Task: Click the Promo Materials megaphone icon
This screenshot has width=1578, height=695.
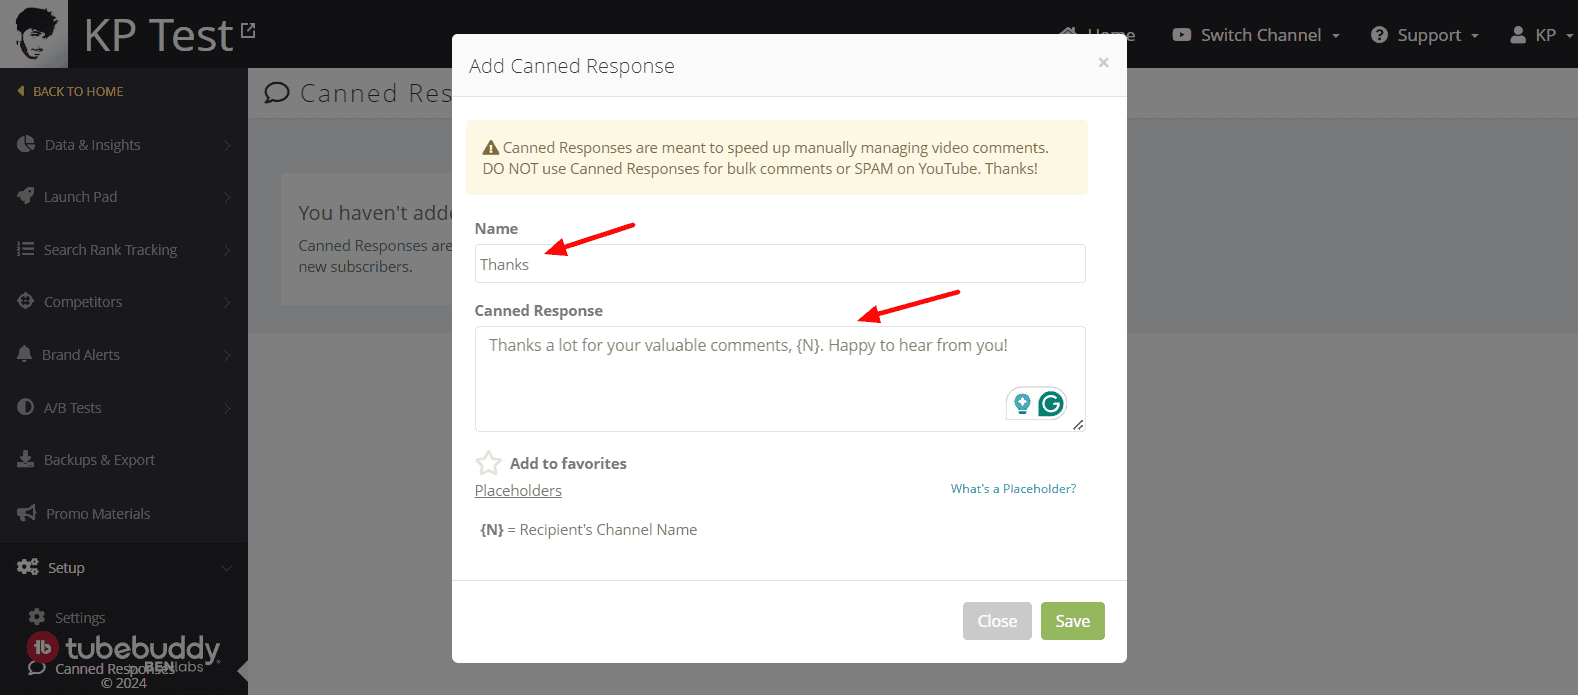Action: [27, 513]
